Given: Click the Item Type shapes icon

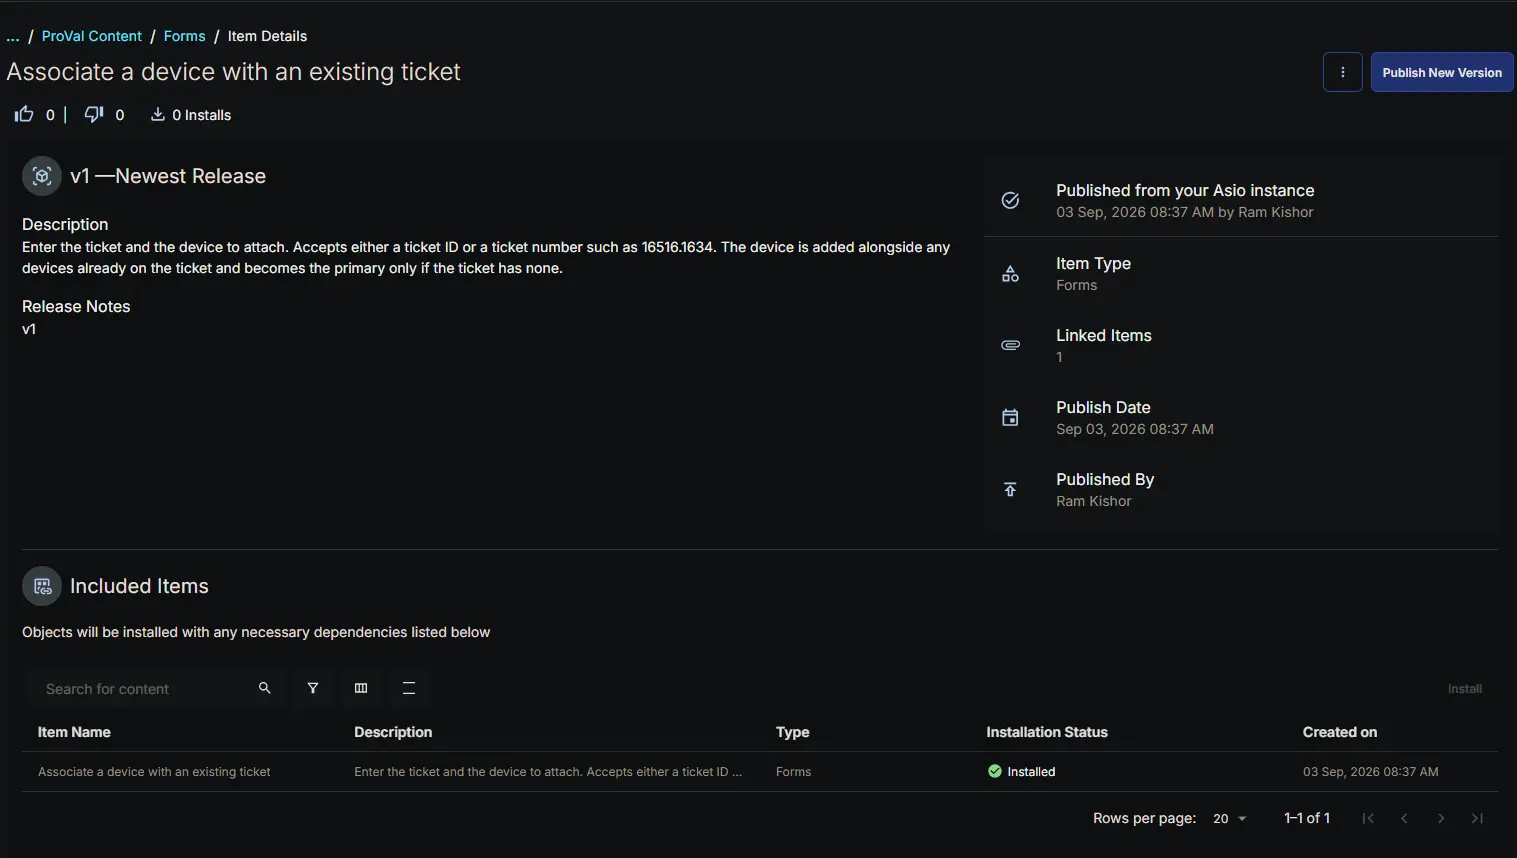Looking at the screenshot, I should [1011, 274].
